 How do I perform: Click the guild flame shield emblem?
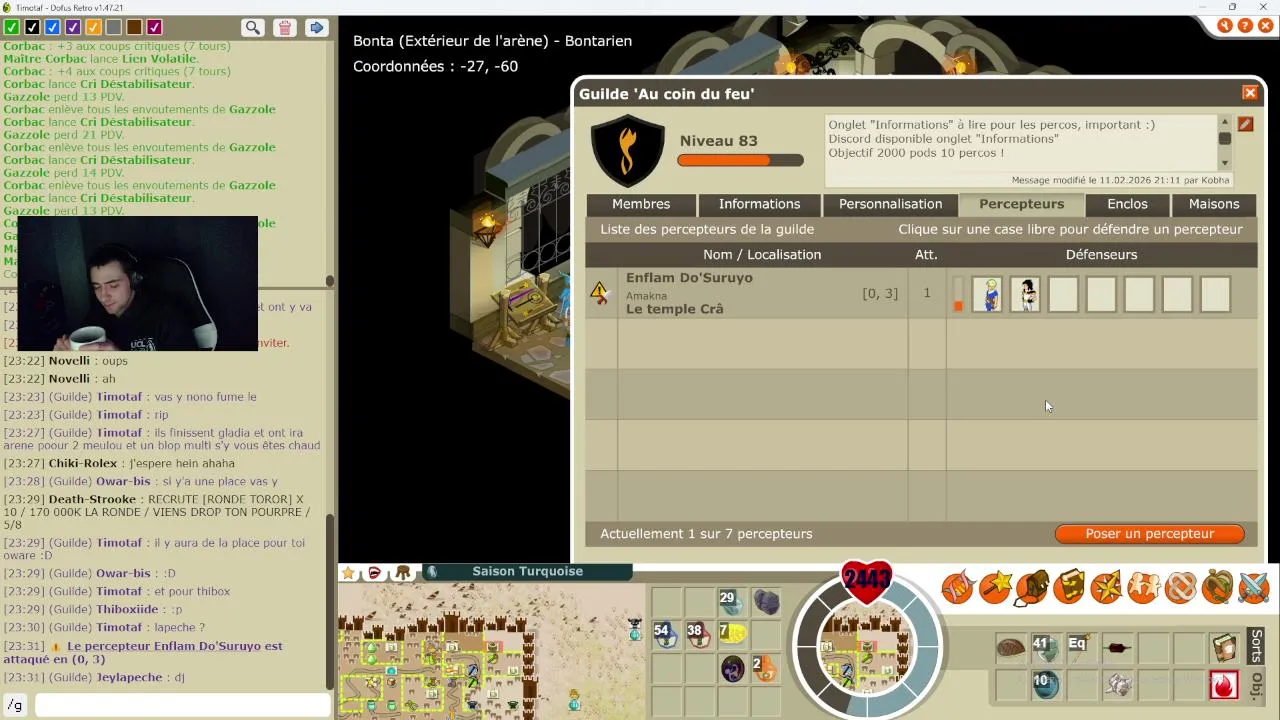628,150
